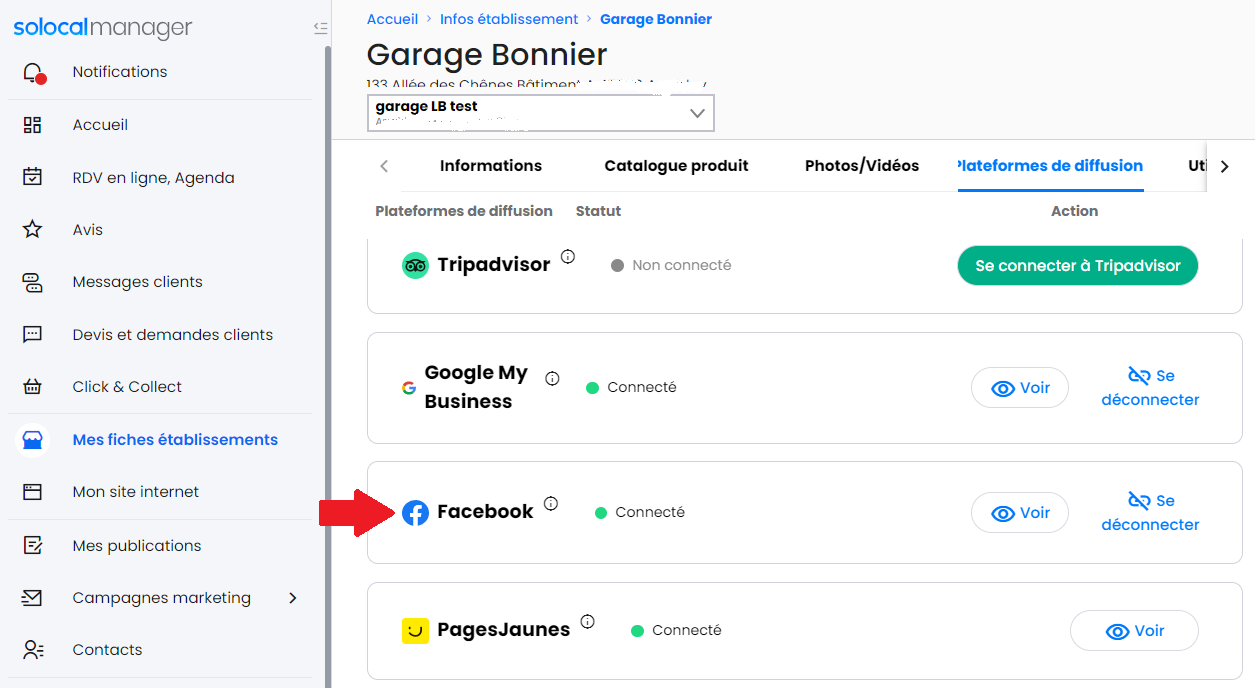The image size is (1255, 688).
Task: Click the Devis et demandes speech-bubble icon
Action: pyautogui.click(x=33, y=335)
